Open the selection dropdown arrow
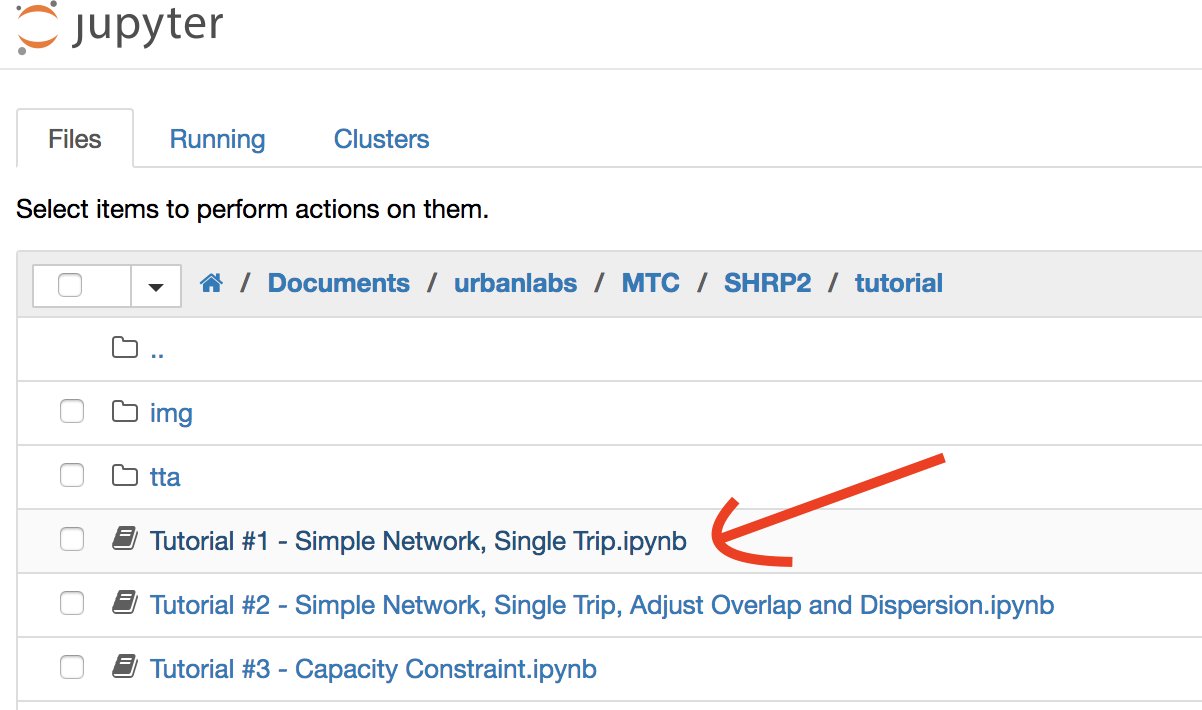This screenshot has height=710, width=1202. point(156,287)
